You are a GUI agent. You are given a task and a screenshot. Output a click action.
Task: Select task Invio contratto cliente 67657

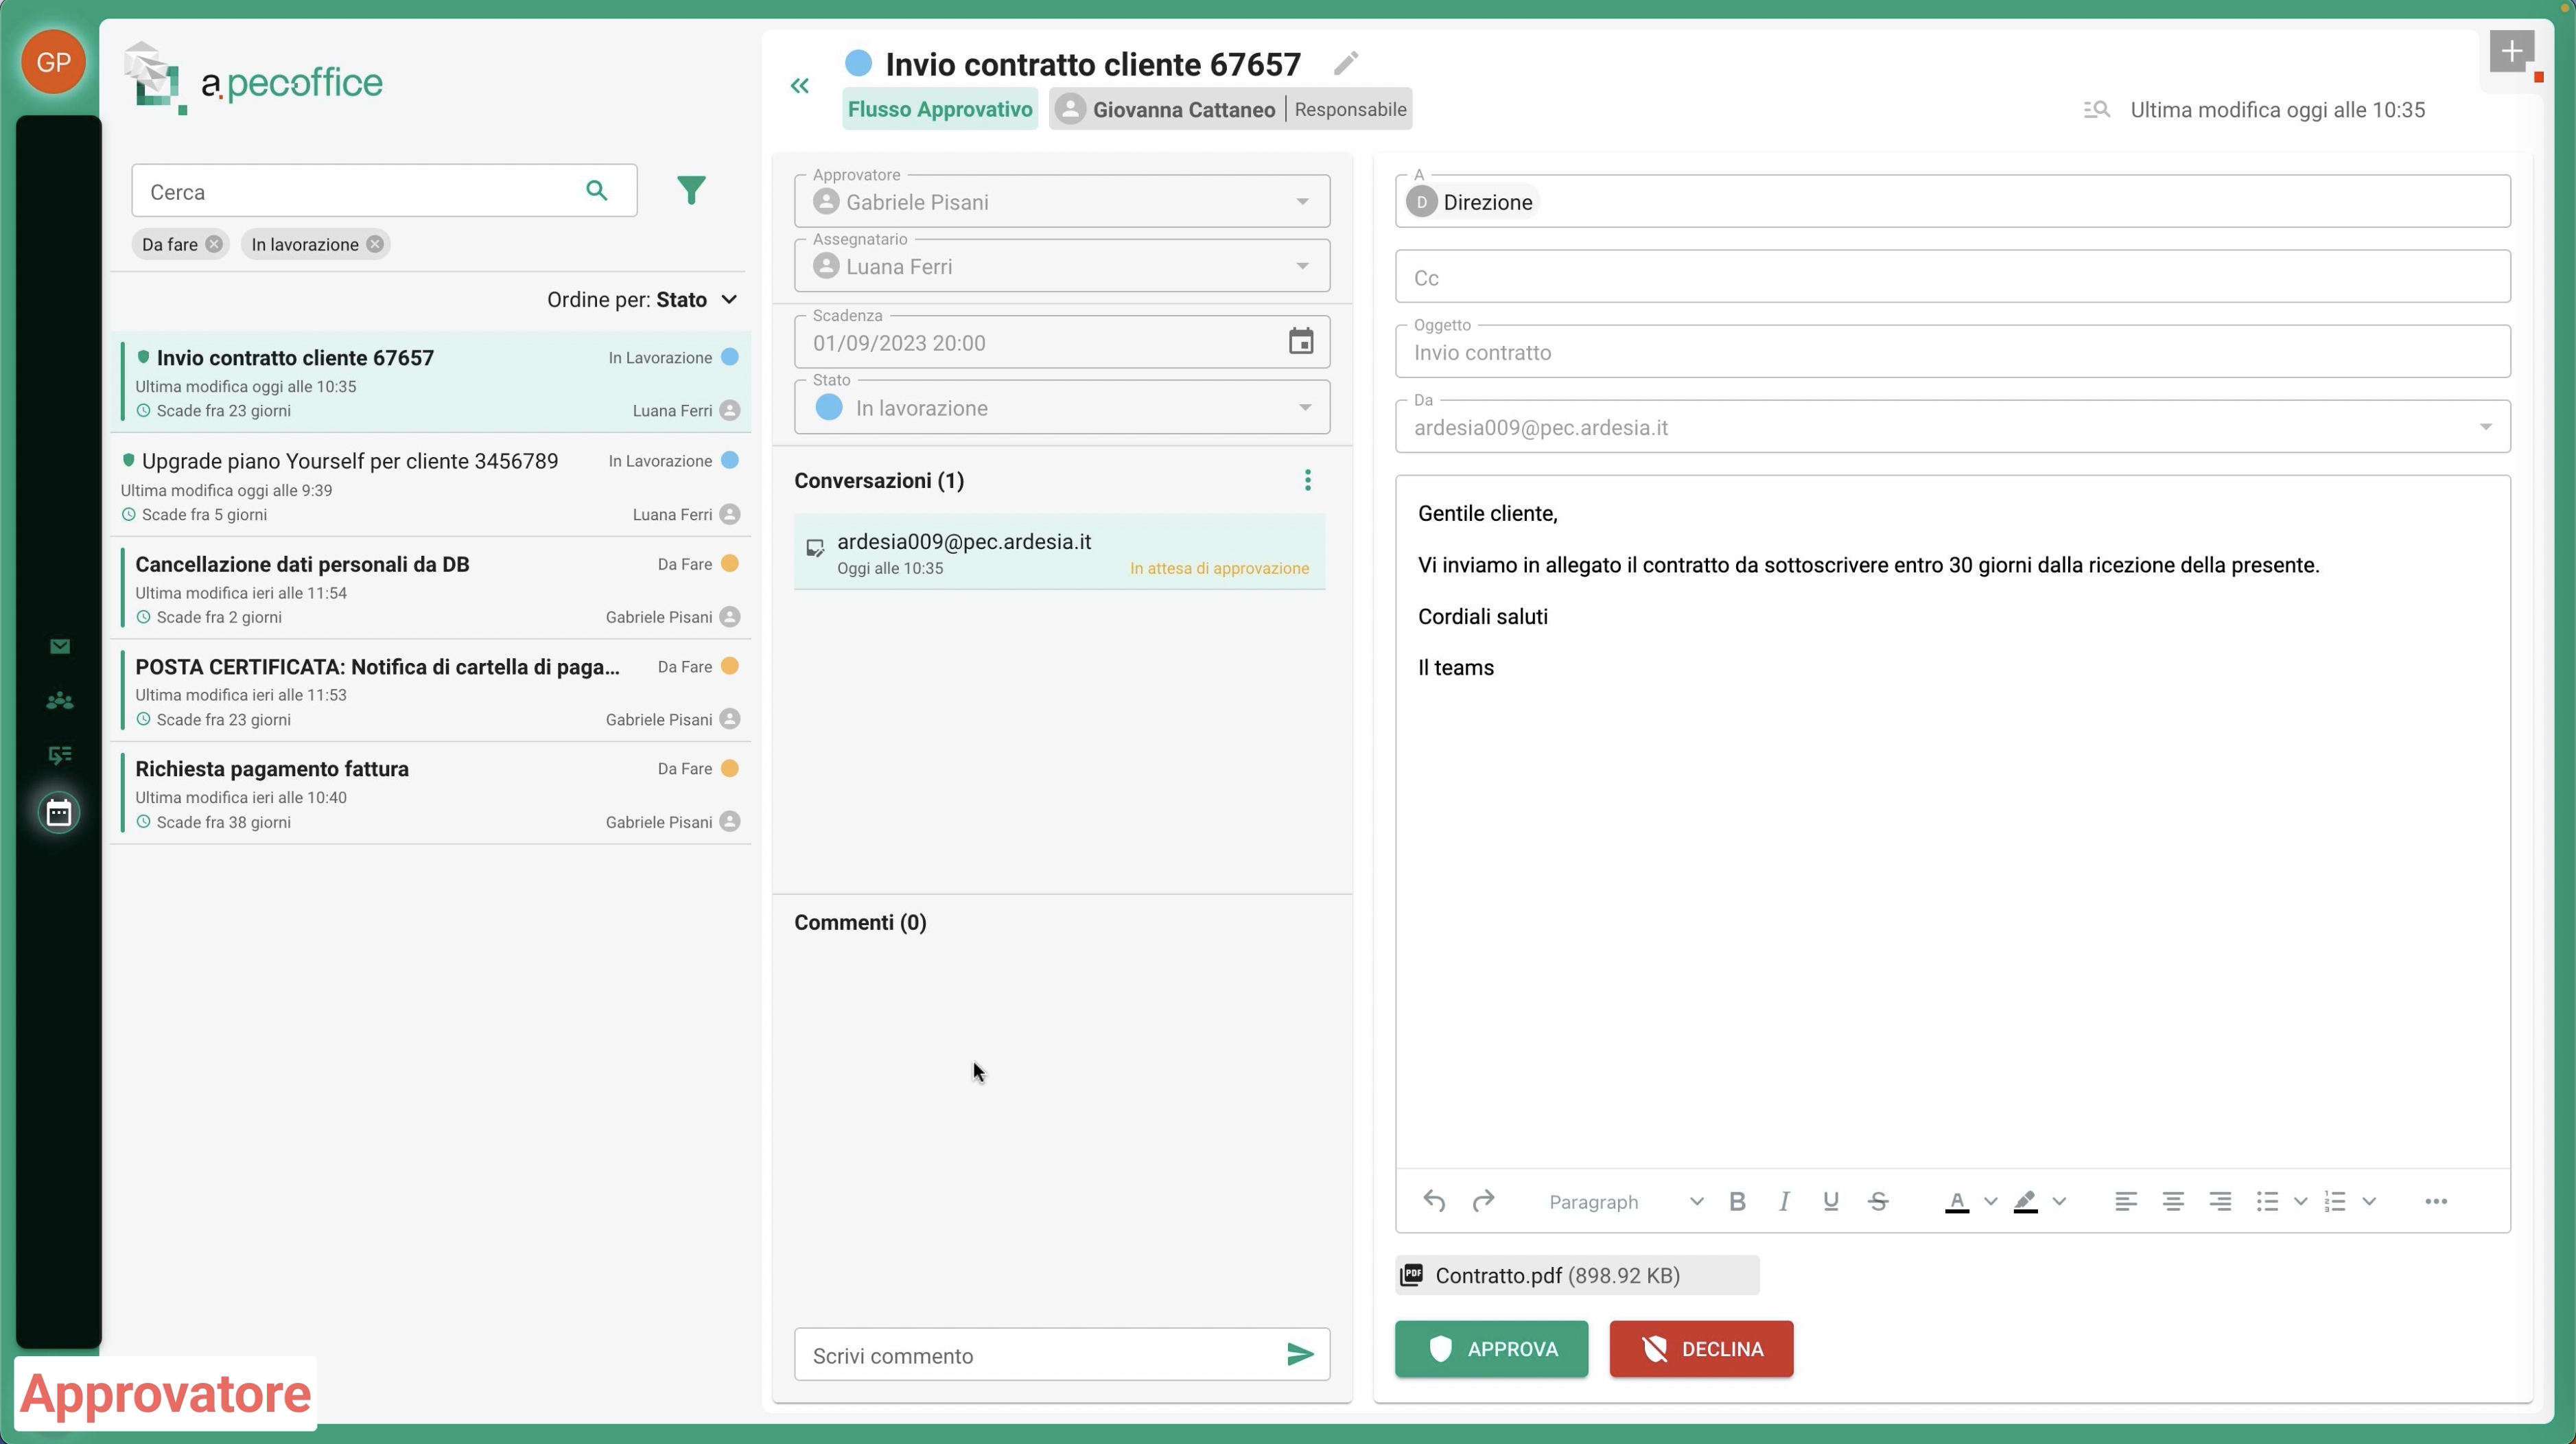click(431, 383)
